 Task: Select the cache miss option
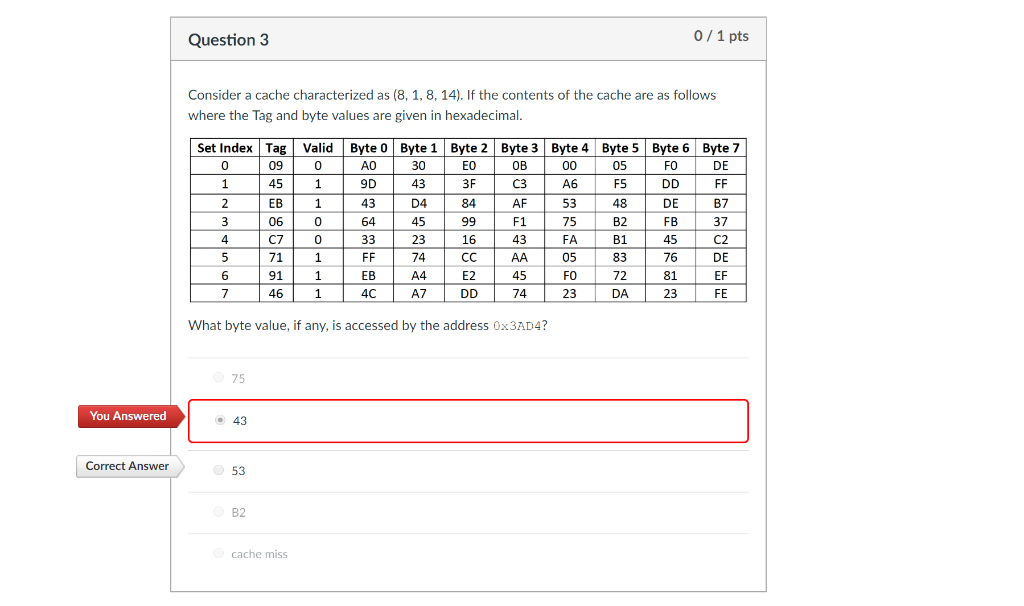tap(257, 553)
